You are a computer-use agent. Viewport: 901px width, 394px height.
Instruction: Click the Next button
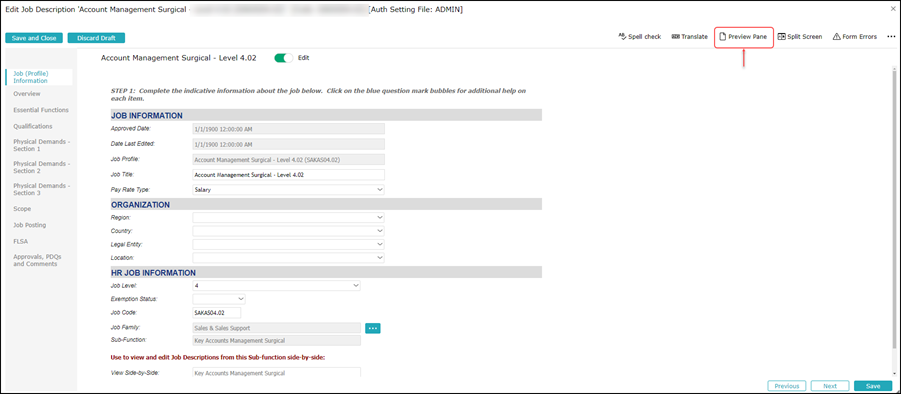(830, 386)
